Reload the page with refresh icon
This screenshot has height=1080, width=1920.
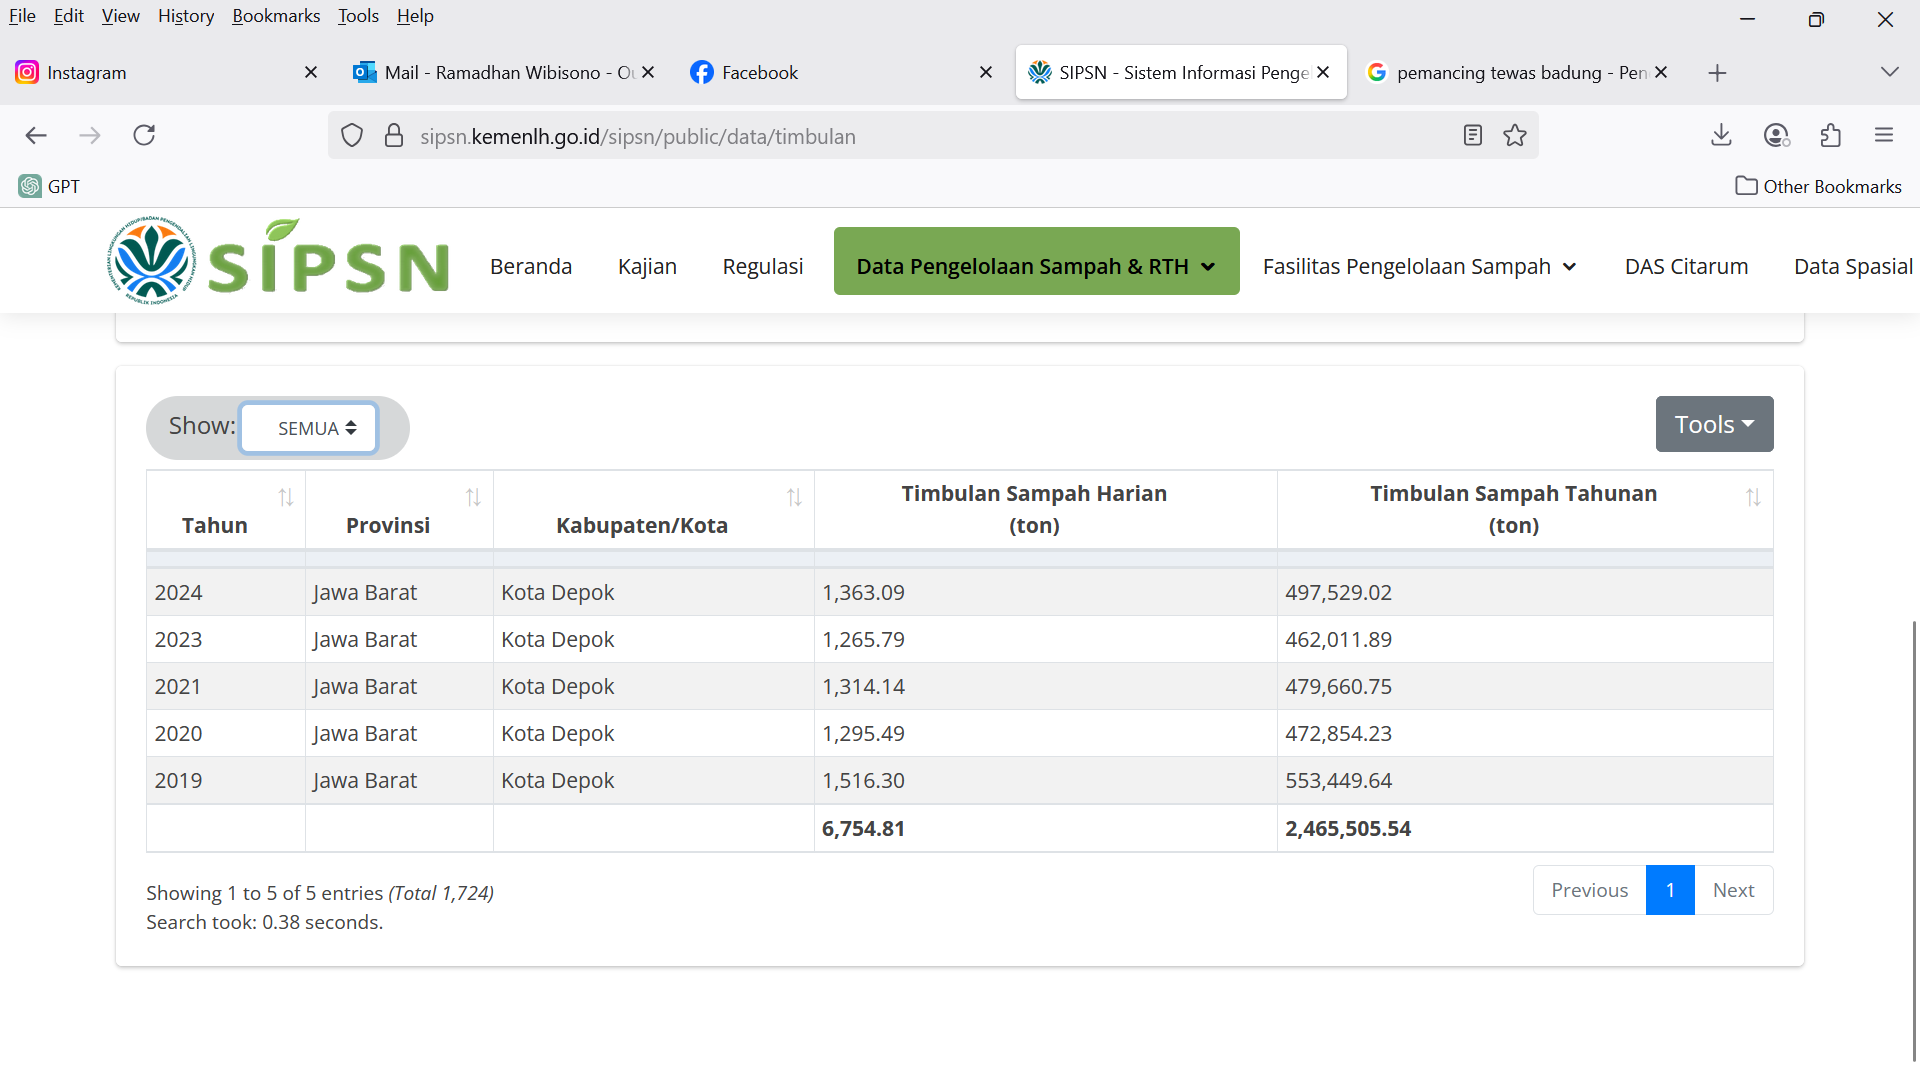click(x=144, y=135)
